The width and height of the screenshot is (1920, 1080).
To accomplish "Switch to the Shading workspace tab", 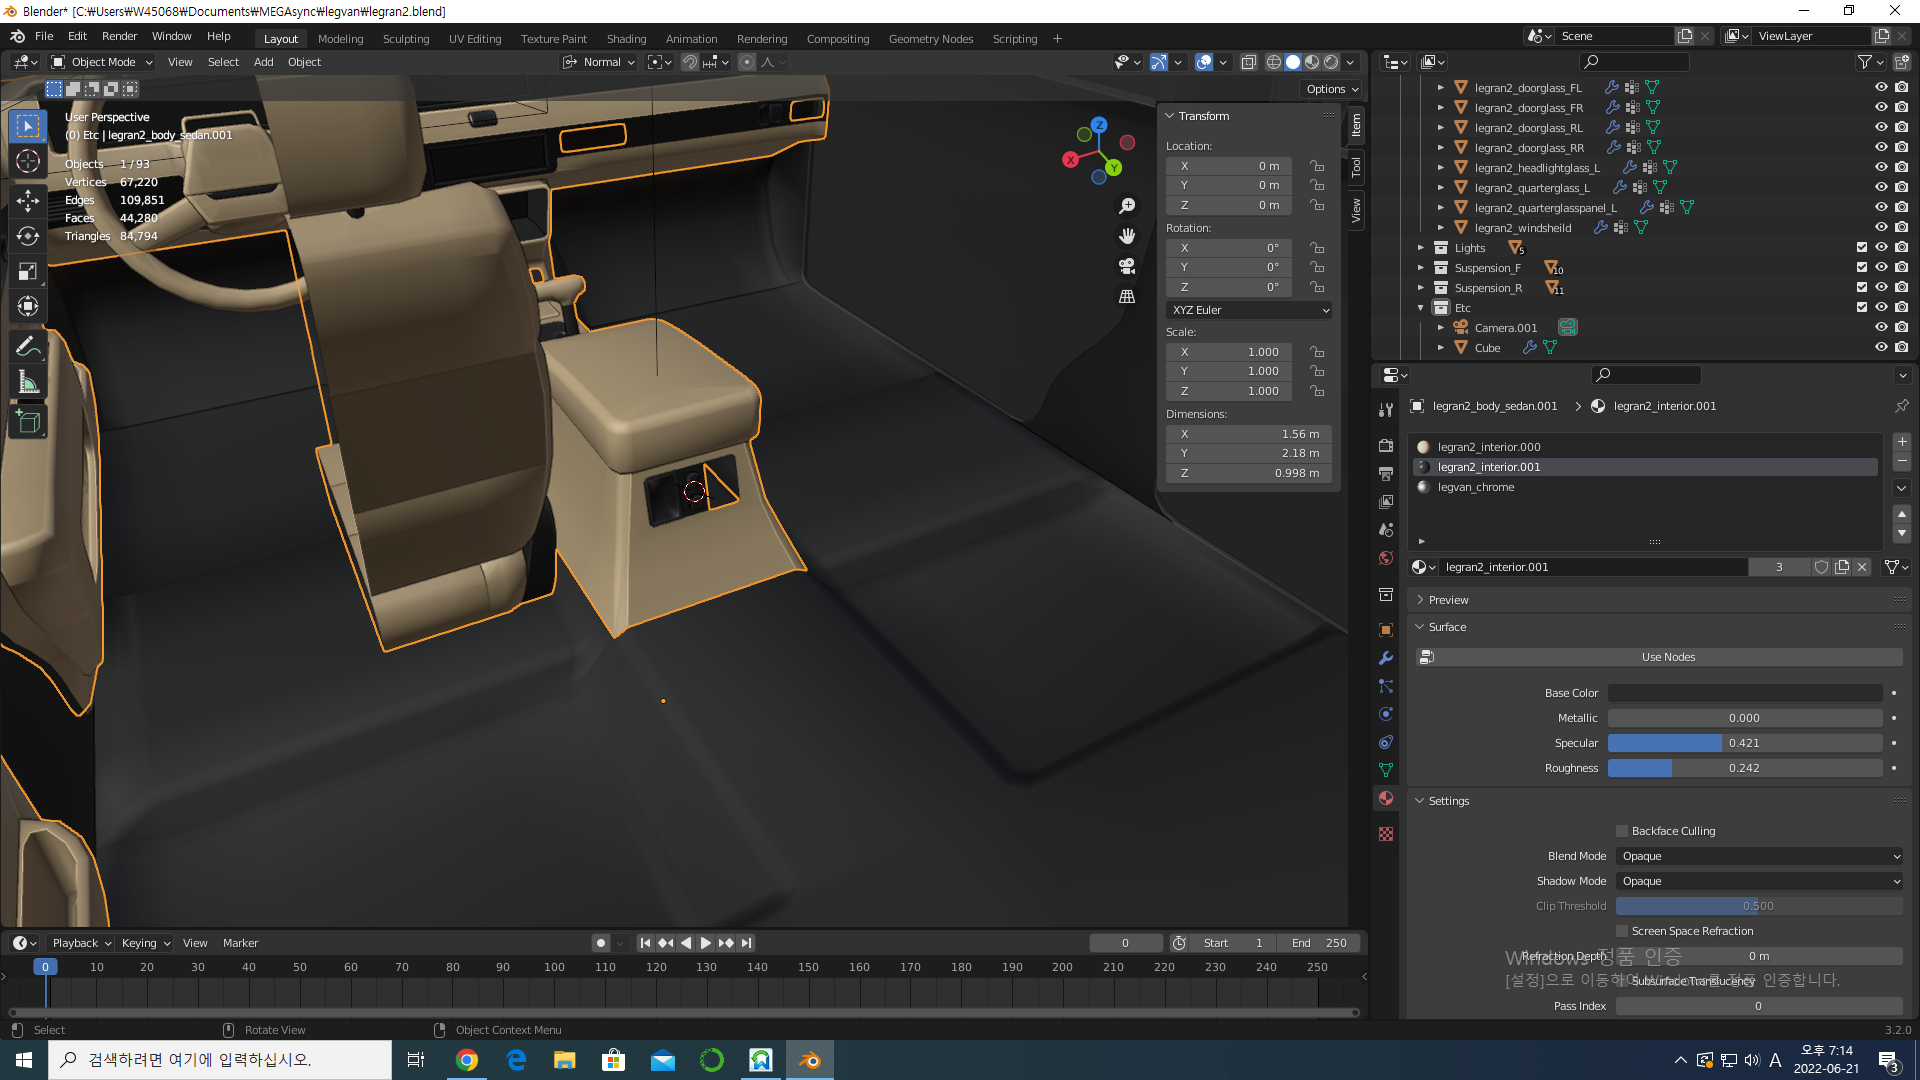I will click(x=626, y=39).
